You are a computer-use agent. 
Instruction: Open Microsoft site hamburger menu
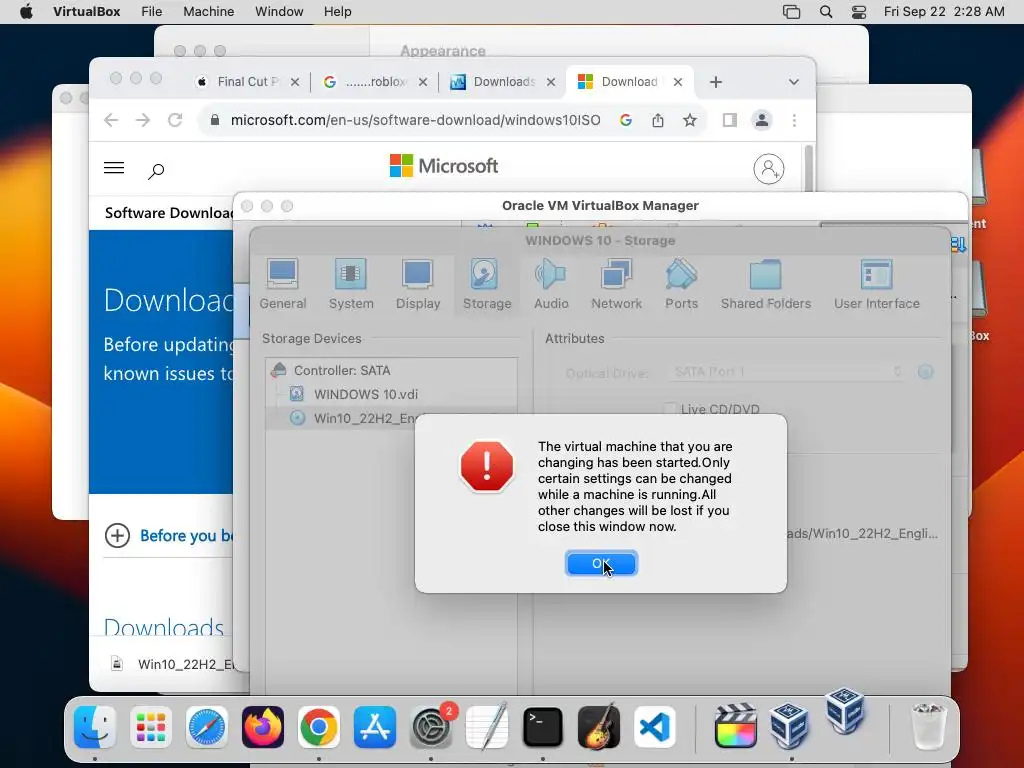(x=114, y=168)
